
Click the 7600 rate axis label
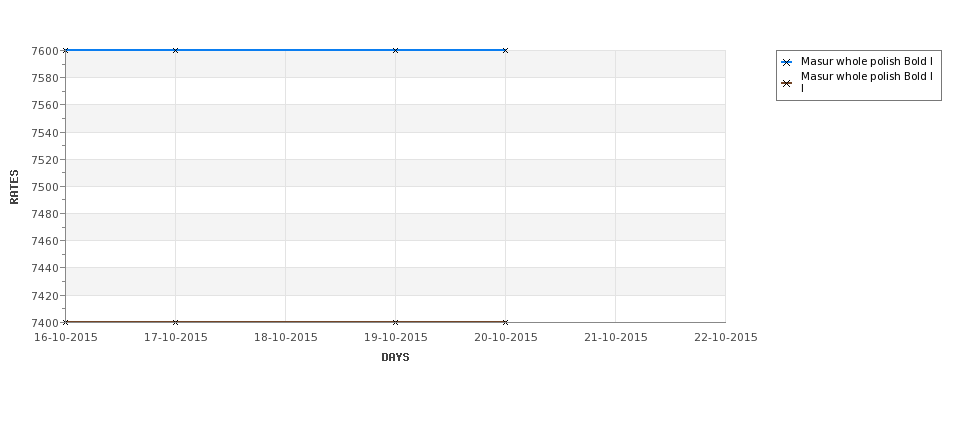tap(45, 51)
